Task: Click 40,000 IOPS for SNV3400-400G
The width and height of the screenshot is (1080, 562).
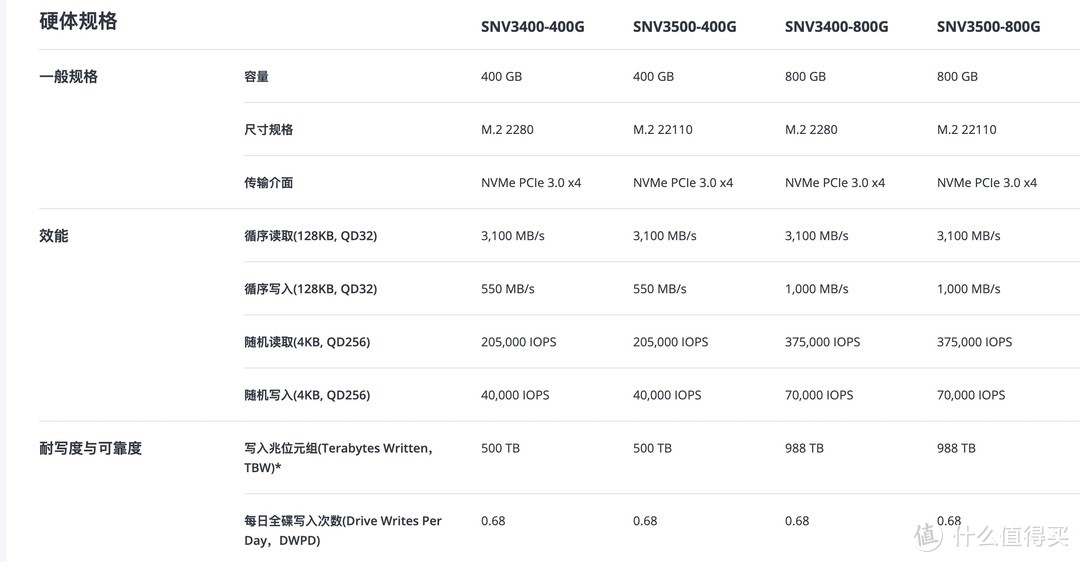Action: point(515,395)
